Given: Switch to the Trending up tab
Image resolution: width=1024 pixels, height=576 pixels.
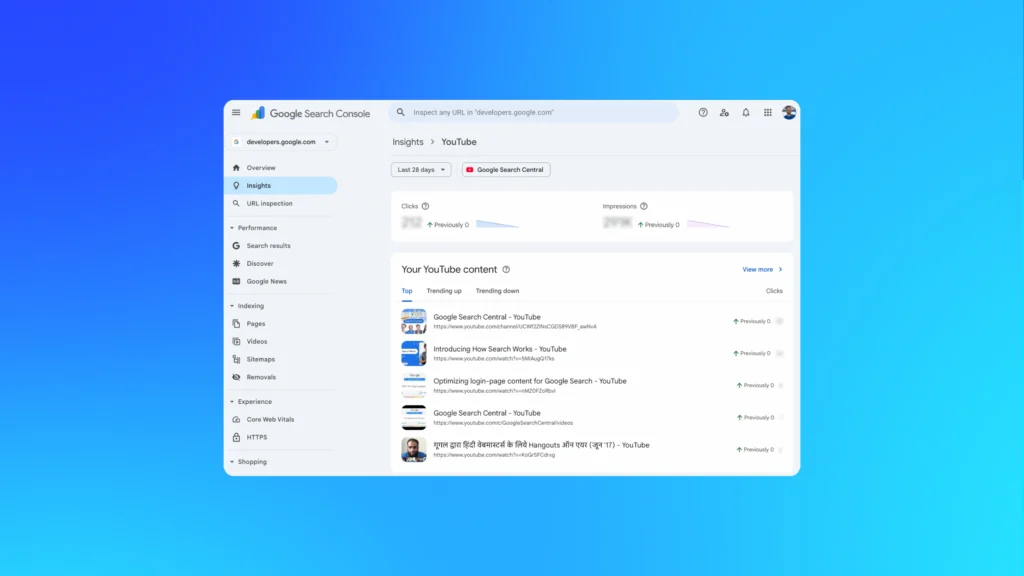Looking at the screenshot, I should [x=444, y=291].
